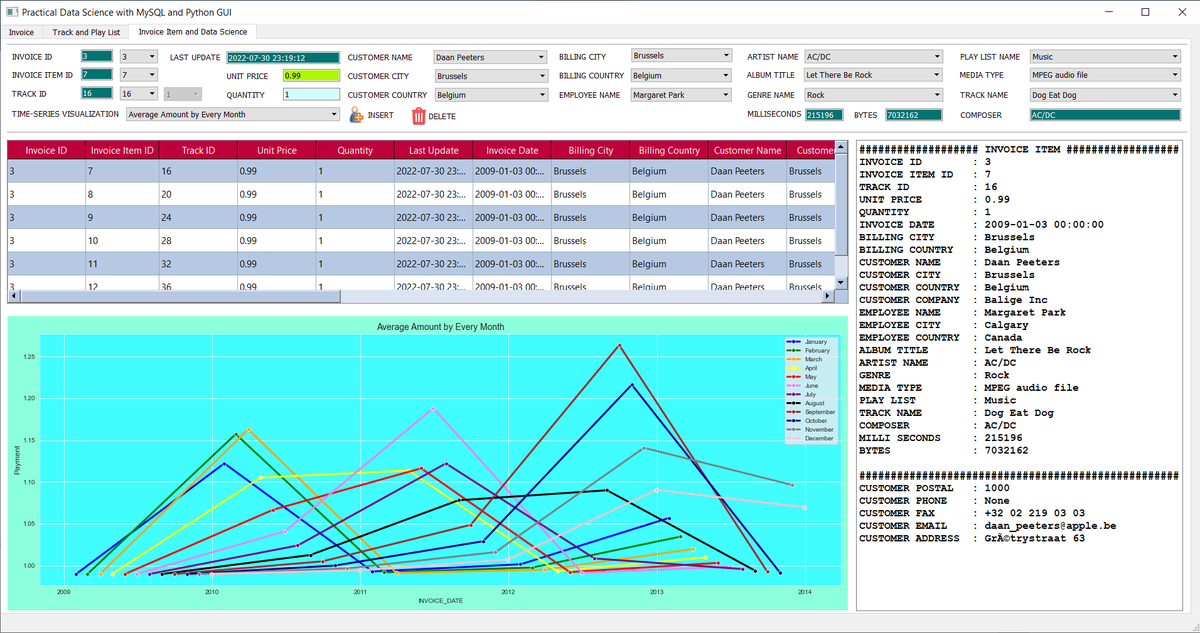
Task: Switch to the Invoice tab
Action: (21, 32)
